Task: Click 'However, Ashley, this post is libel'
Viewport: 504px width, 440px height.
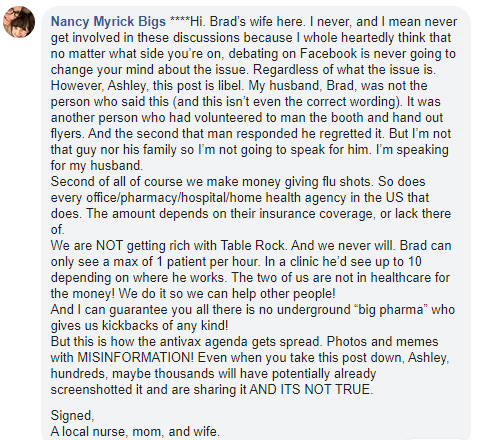Action: (147, 86)
